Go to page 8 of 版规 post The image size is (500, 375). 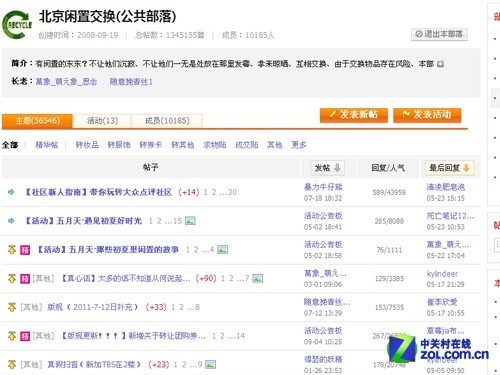click(x=197, y=307)
